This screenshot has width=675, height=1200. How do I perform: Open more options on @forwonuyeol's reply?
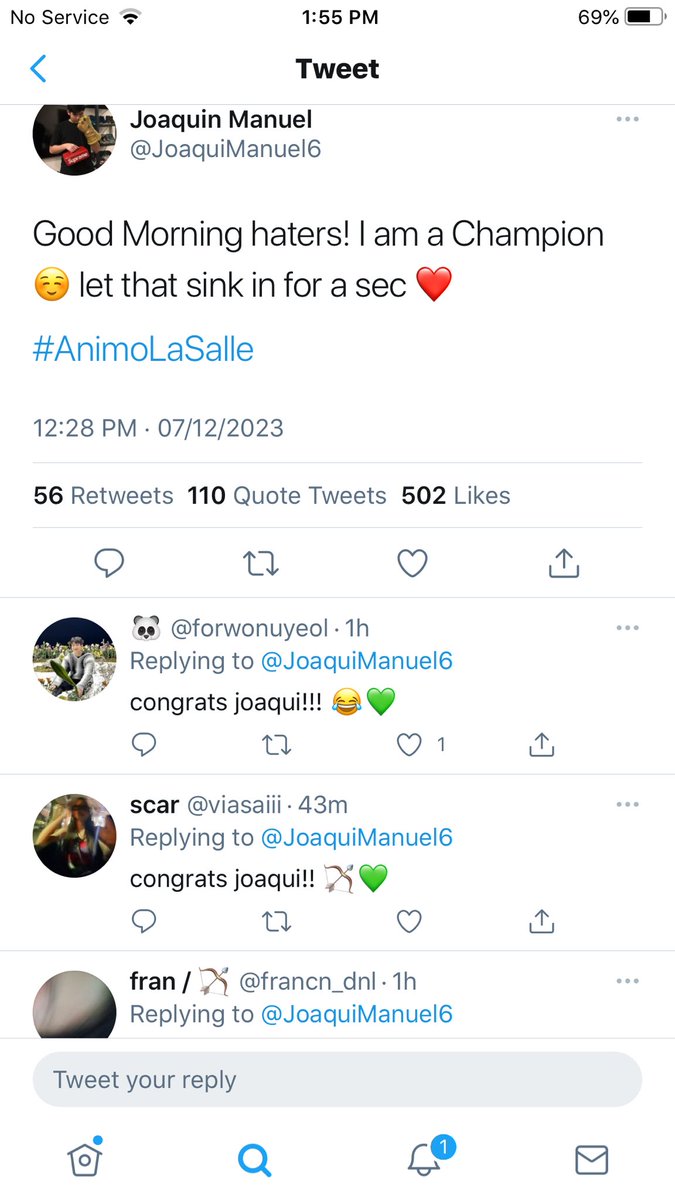627,628
